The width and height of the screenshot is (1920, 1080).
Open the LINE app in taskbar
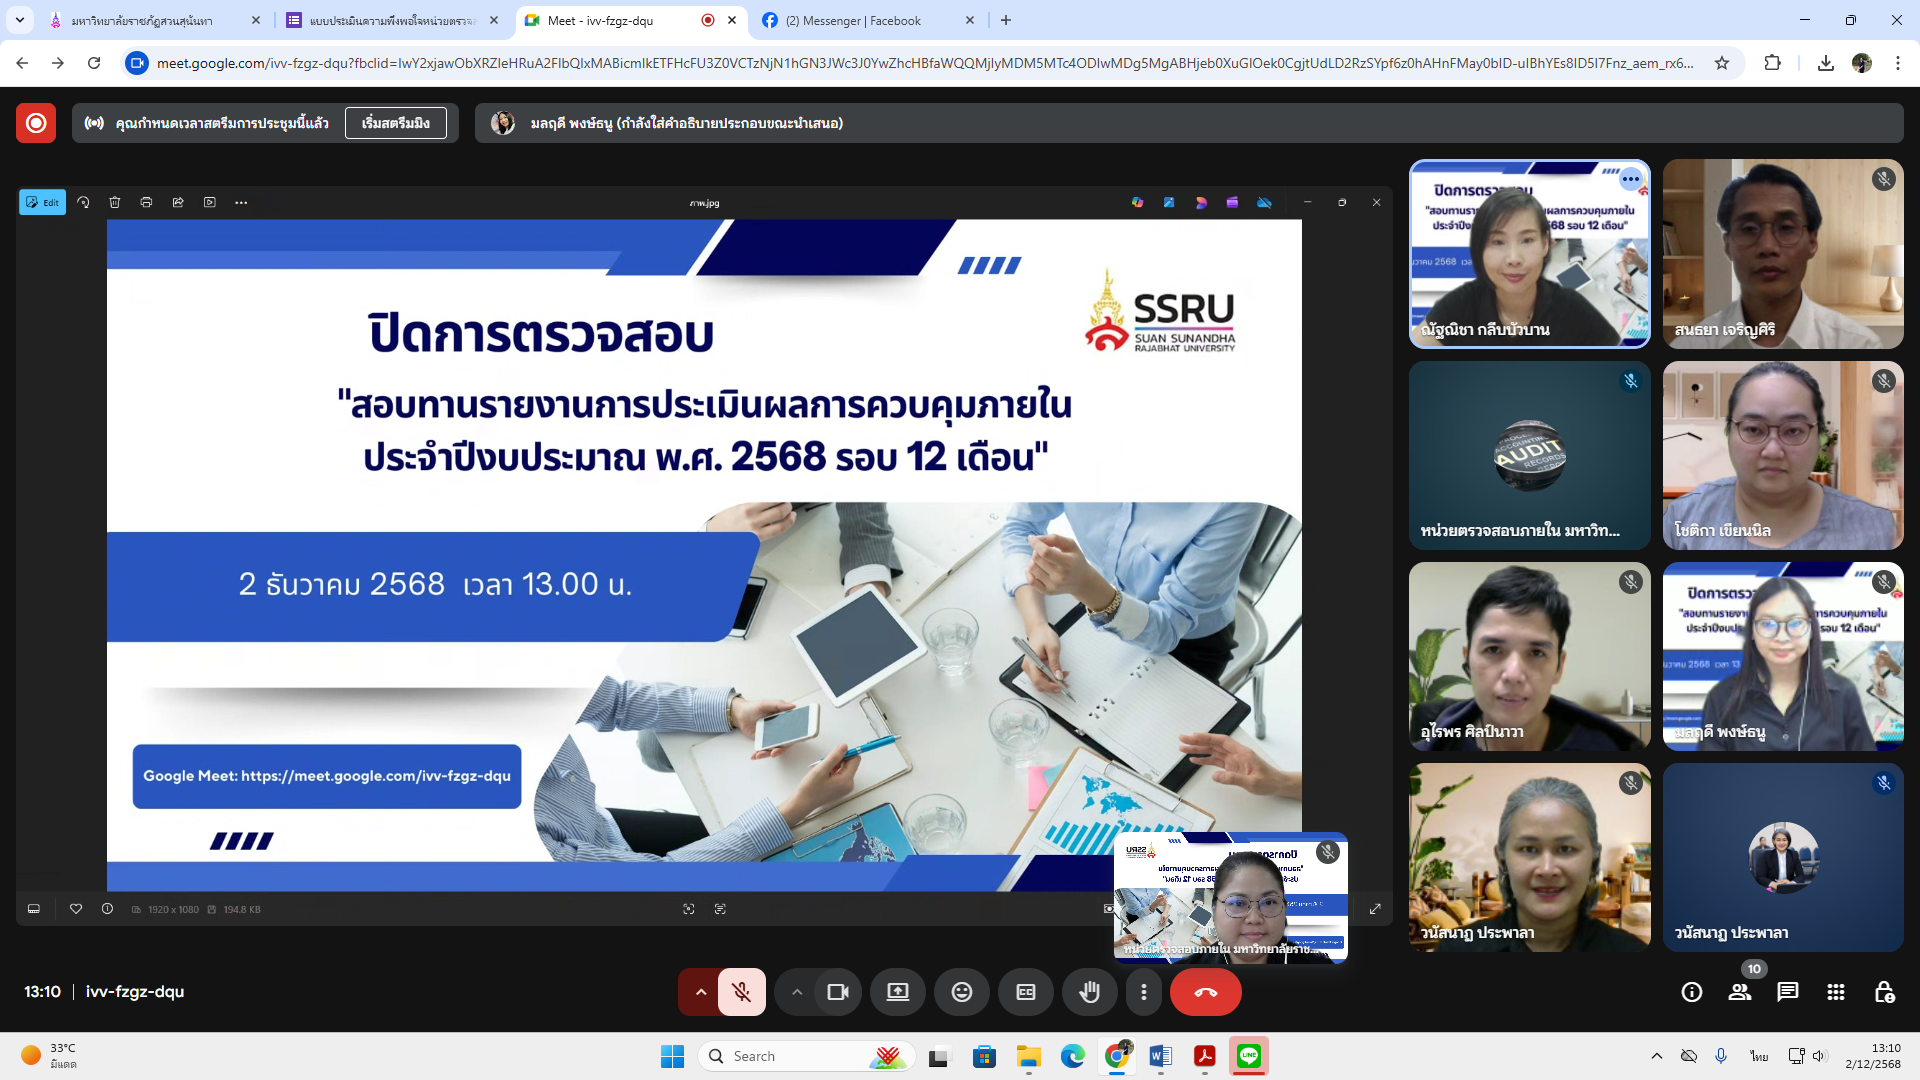point(1248,1056)
